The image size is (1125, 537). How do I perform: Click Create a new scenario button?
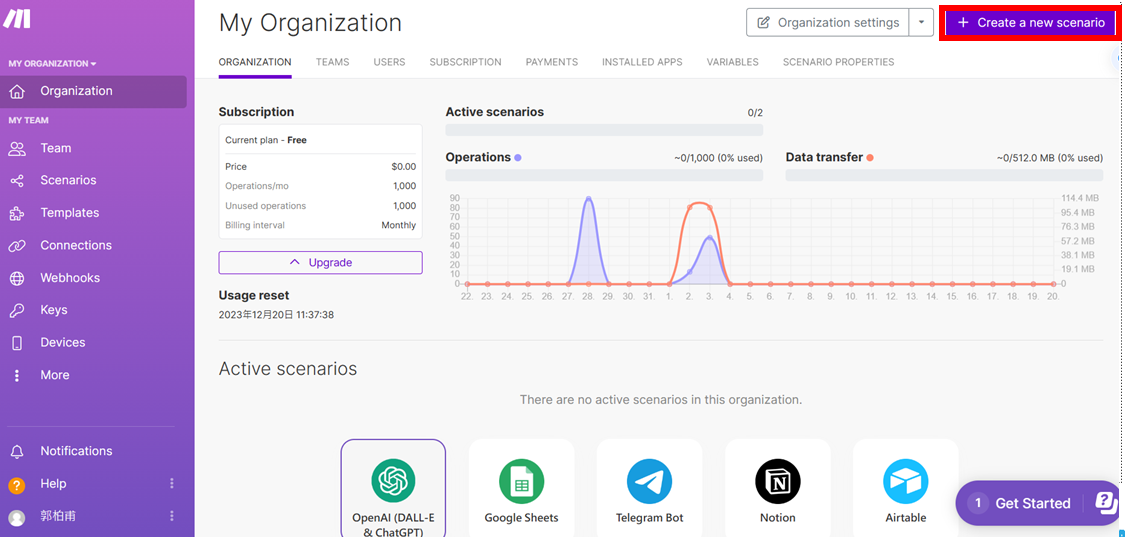(x=1030, y=22)
